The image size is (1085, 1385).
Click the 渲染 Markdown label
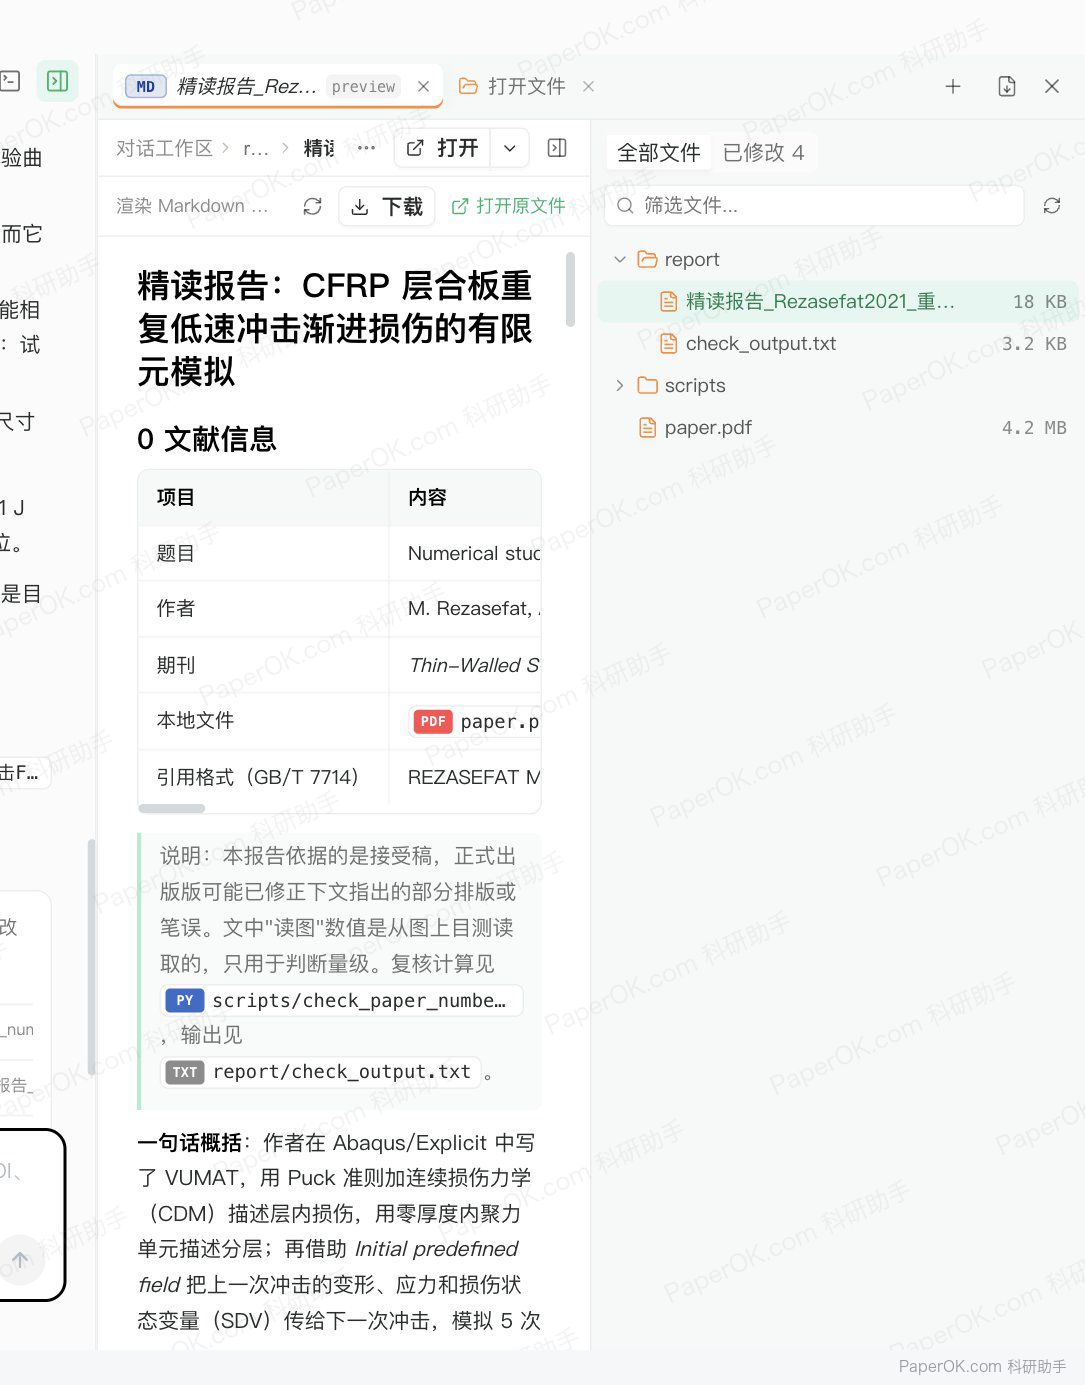[x=192, y=206]
